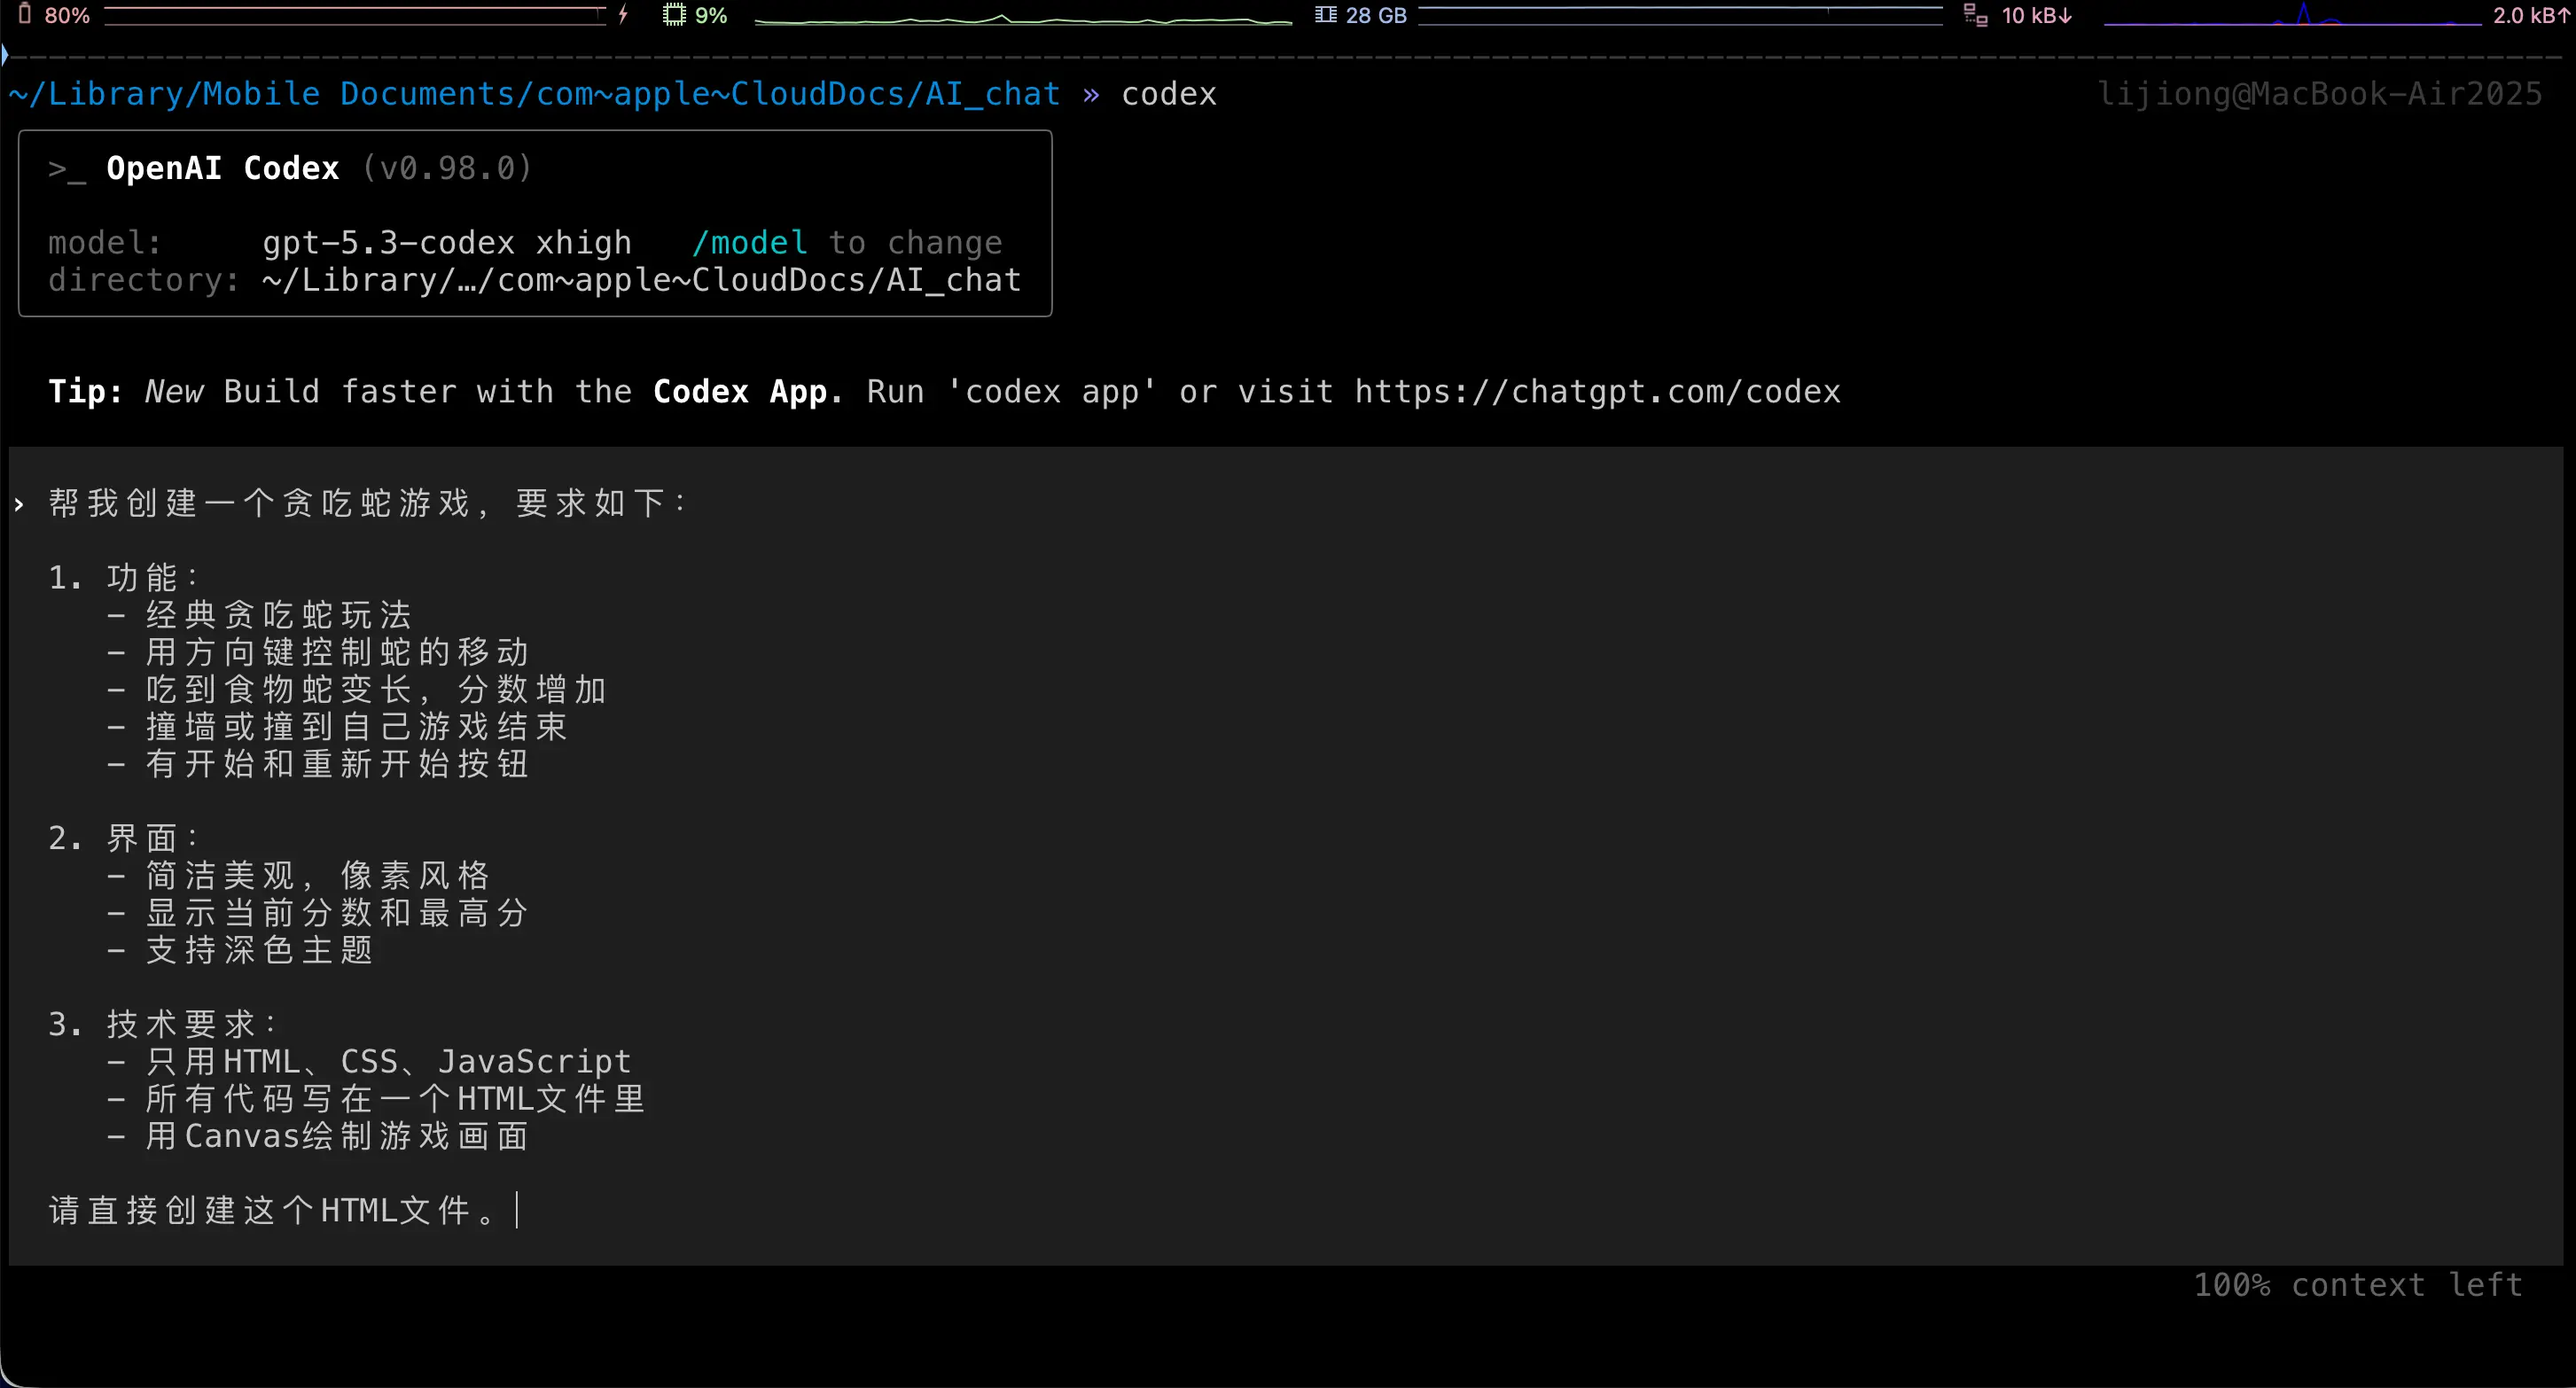Click the Codex prompt symbol beside OpenAI Codex
2576x1388 pixels.
66,168
